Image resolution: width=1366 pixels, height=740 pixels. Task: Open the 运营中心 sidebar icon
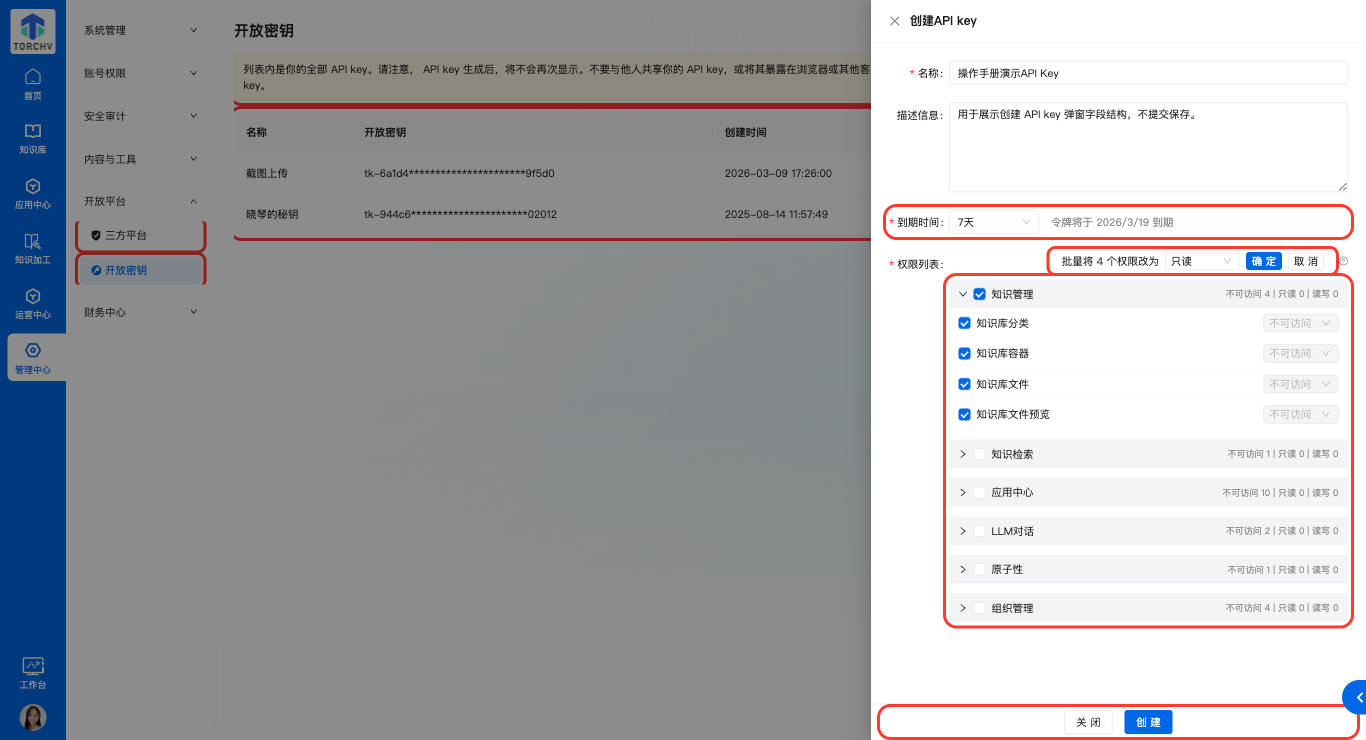pyautogui.click(x=32, y=303)
